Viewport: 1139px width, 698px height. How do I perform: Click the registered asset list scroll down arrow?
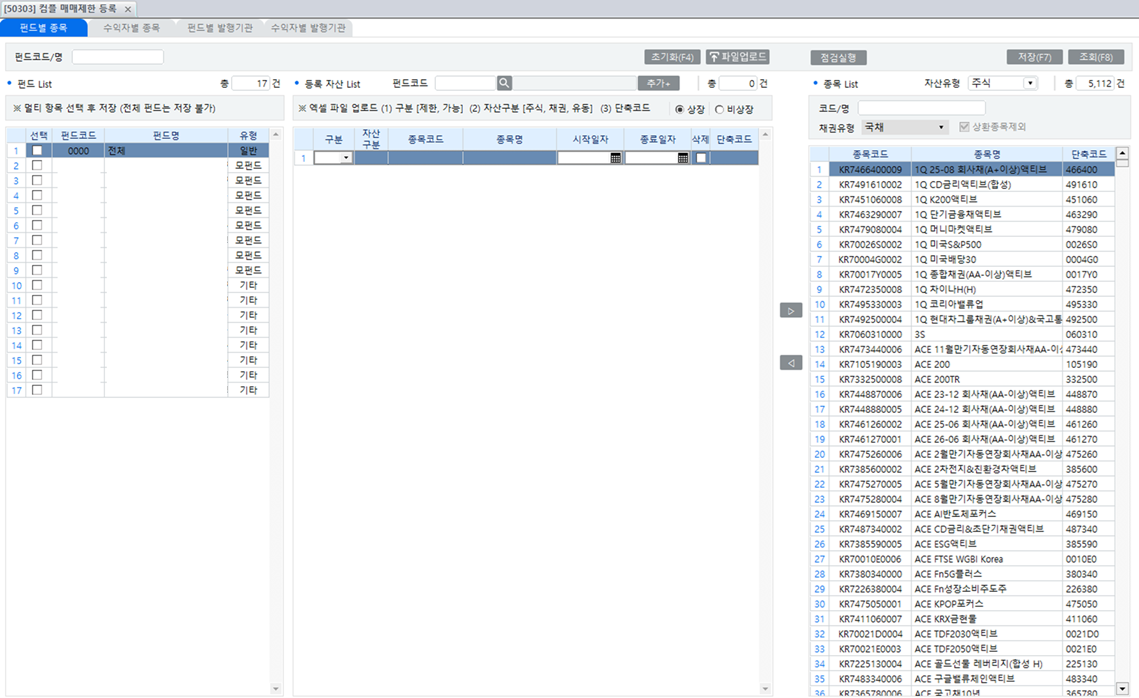pyautogui.click(x=765, y=689)
